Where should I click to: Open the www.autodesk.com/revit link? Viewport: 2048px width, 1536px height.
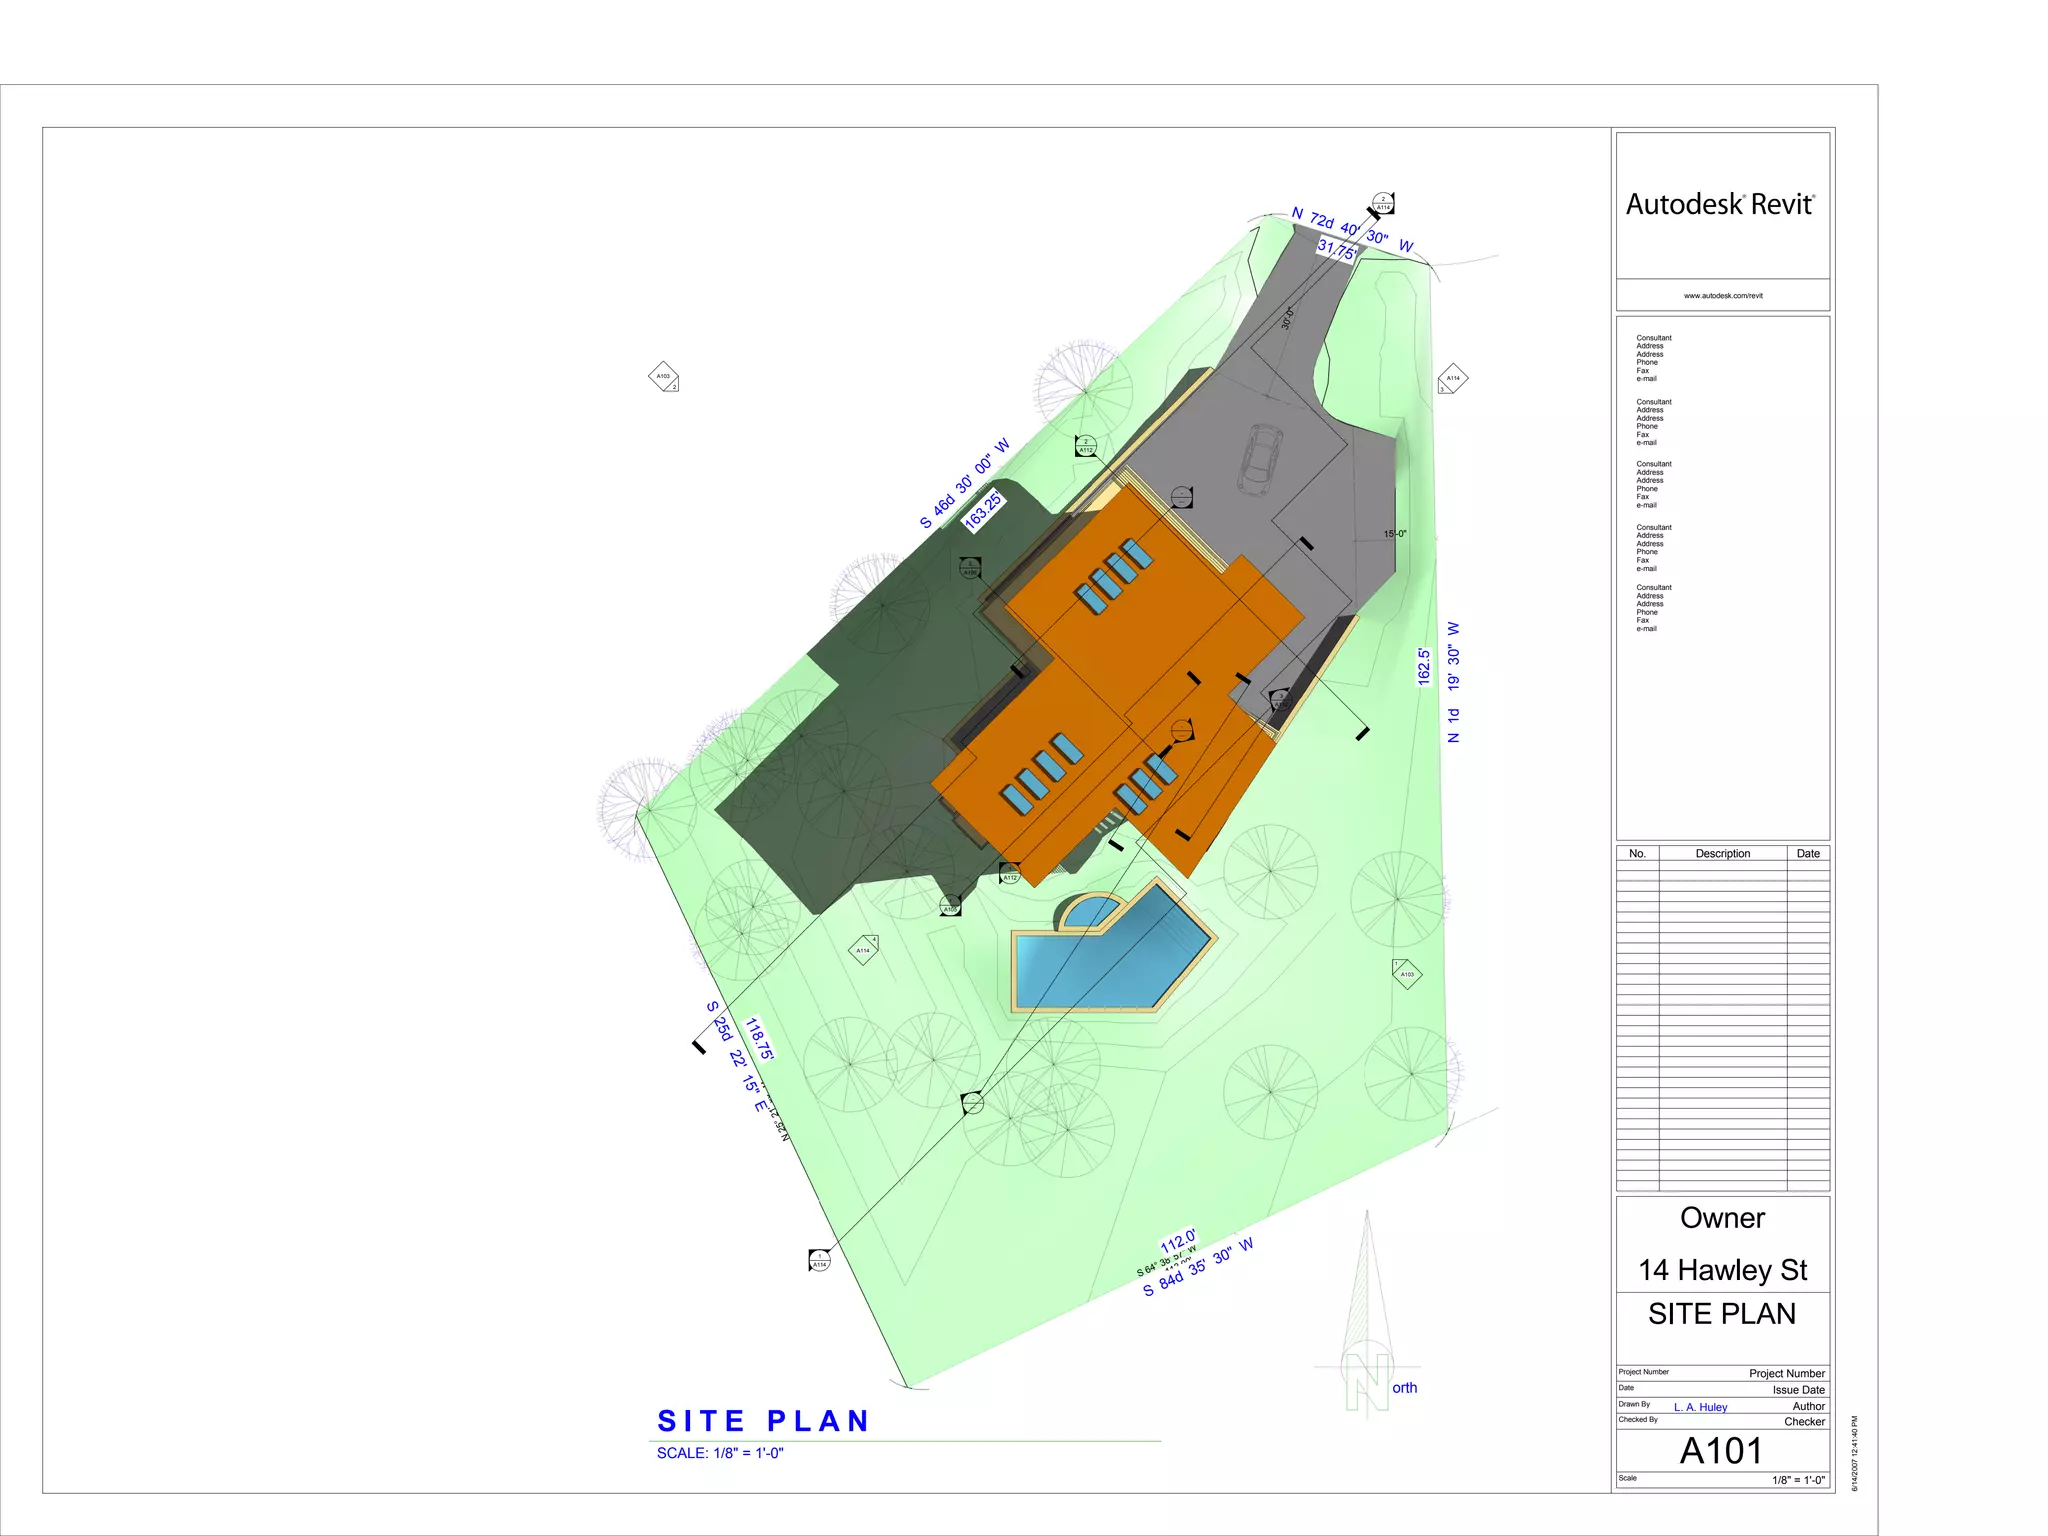point(1722,296)
